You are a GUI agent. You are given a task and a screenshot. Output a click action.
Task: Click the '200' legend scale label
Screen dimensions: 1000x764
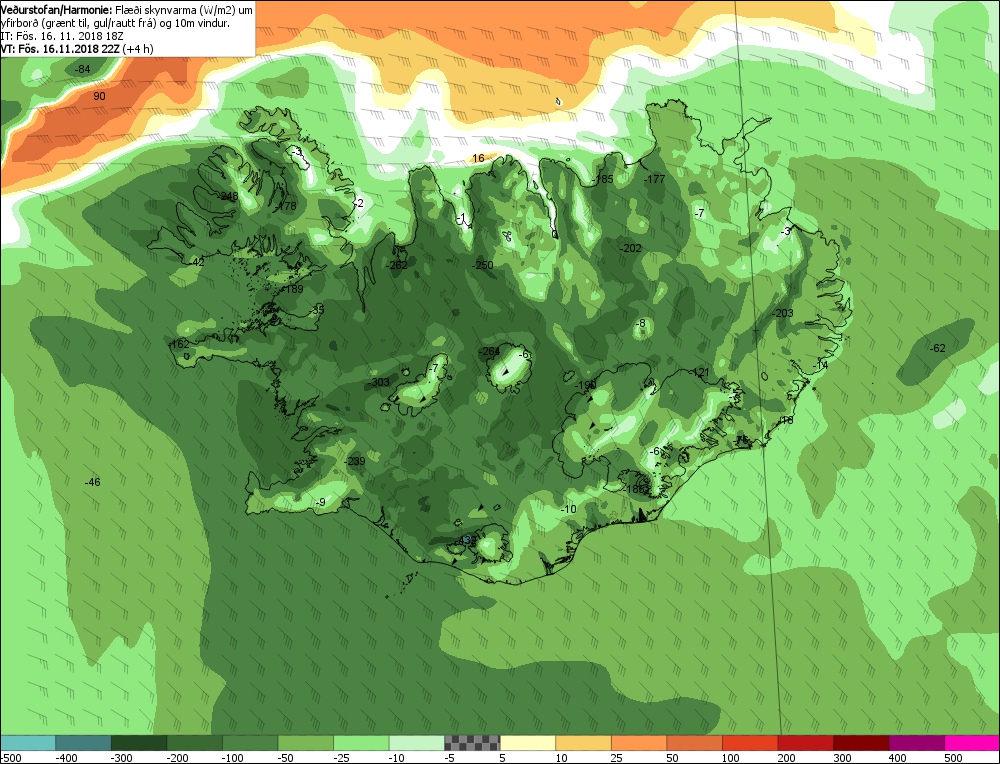pyautogui.click(x=786, y=758)
